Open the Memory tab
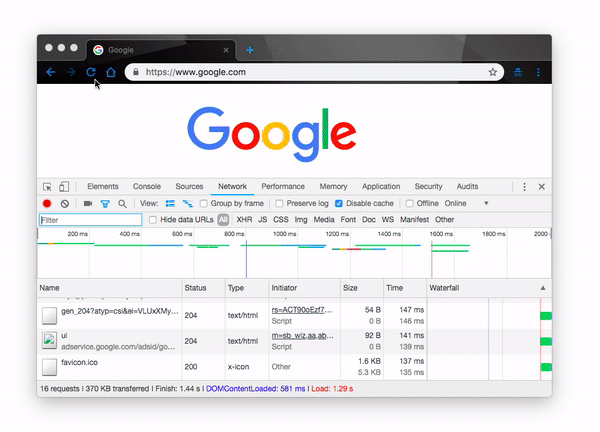The width and height of the screenshot is (600, 432). (333, 187)
